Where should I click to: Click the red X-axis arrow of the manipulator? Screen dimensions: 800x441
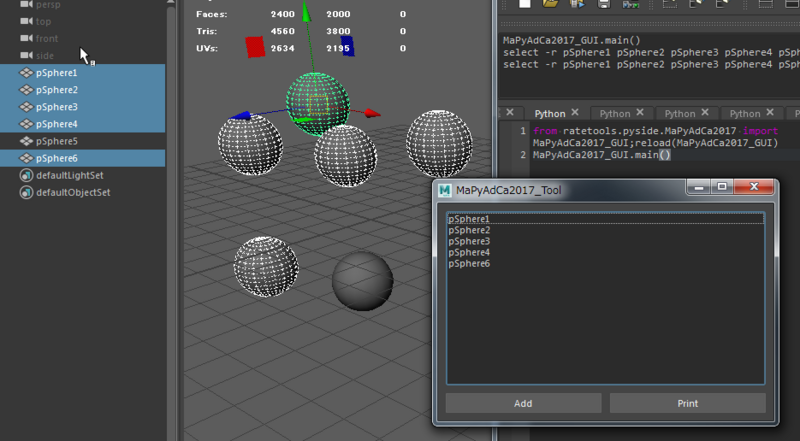coord(373,113)
